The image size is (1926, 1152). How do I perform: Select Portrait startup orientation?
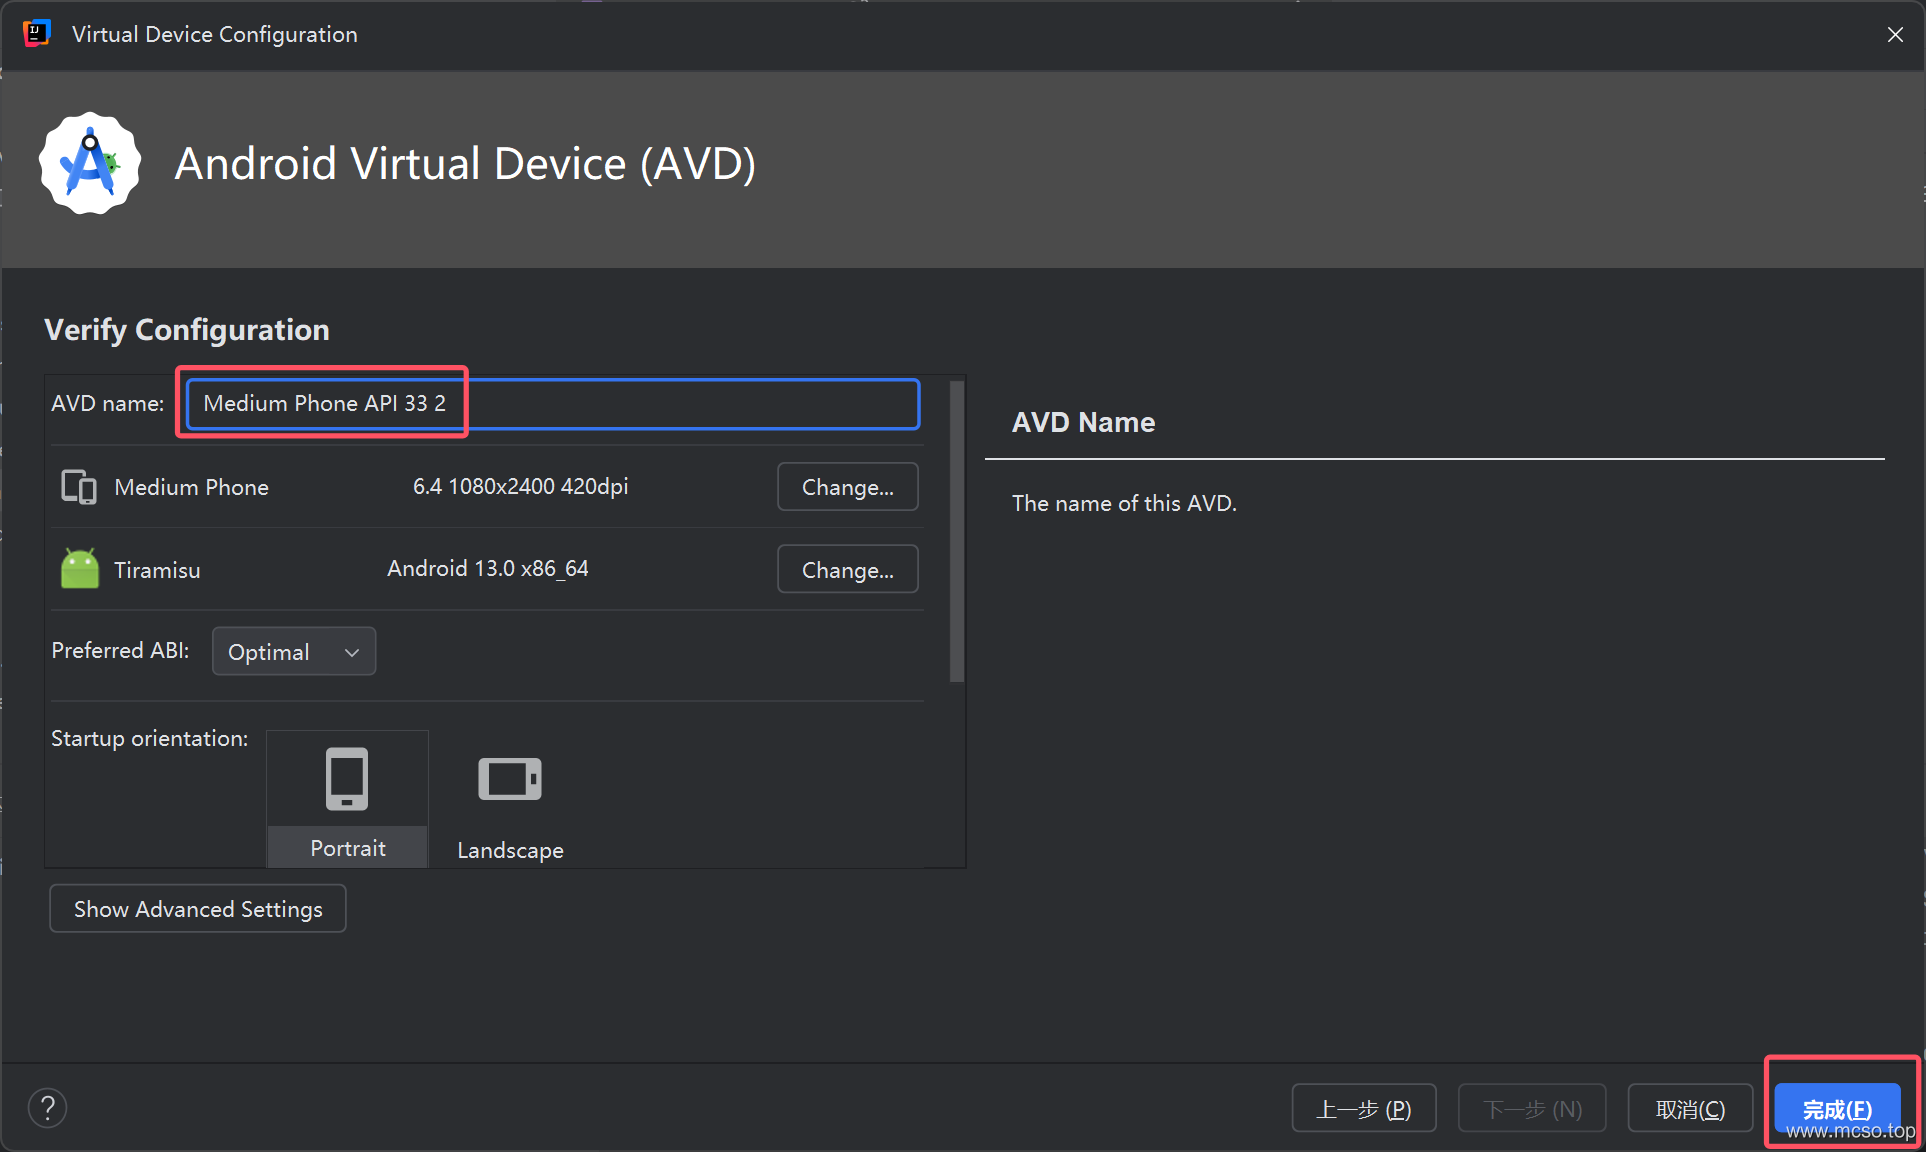[x=347, y=799]
